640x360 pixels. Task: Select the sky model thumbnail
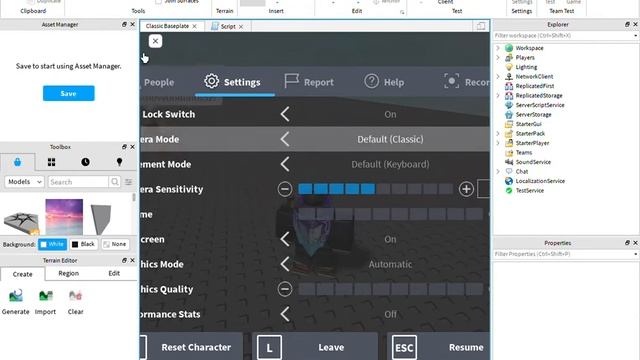64,217
